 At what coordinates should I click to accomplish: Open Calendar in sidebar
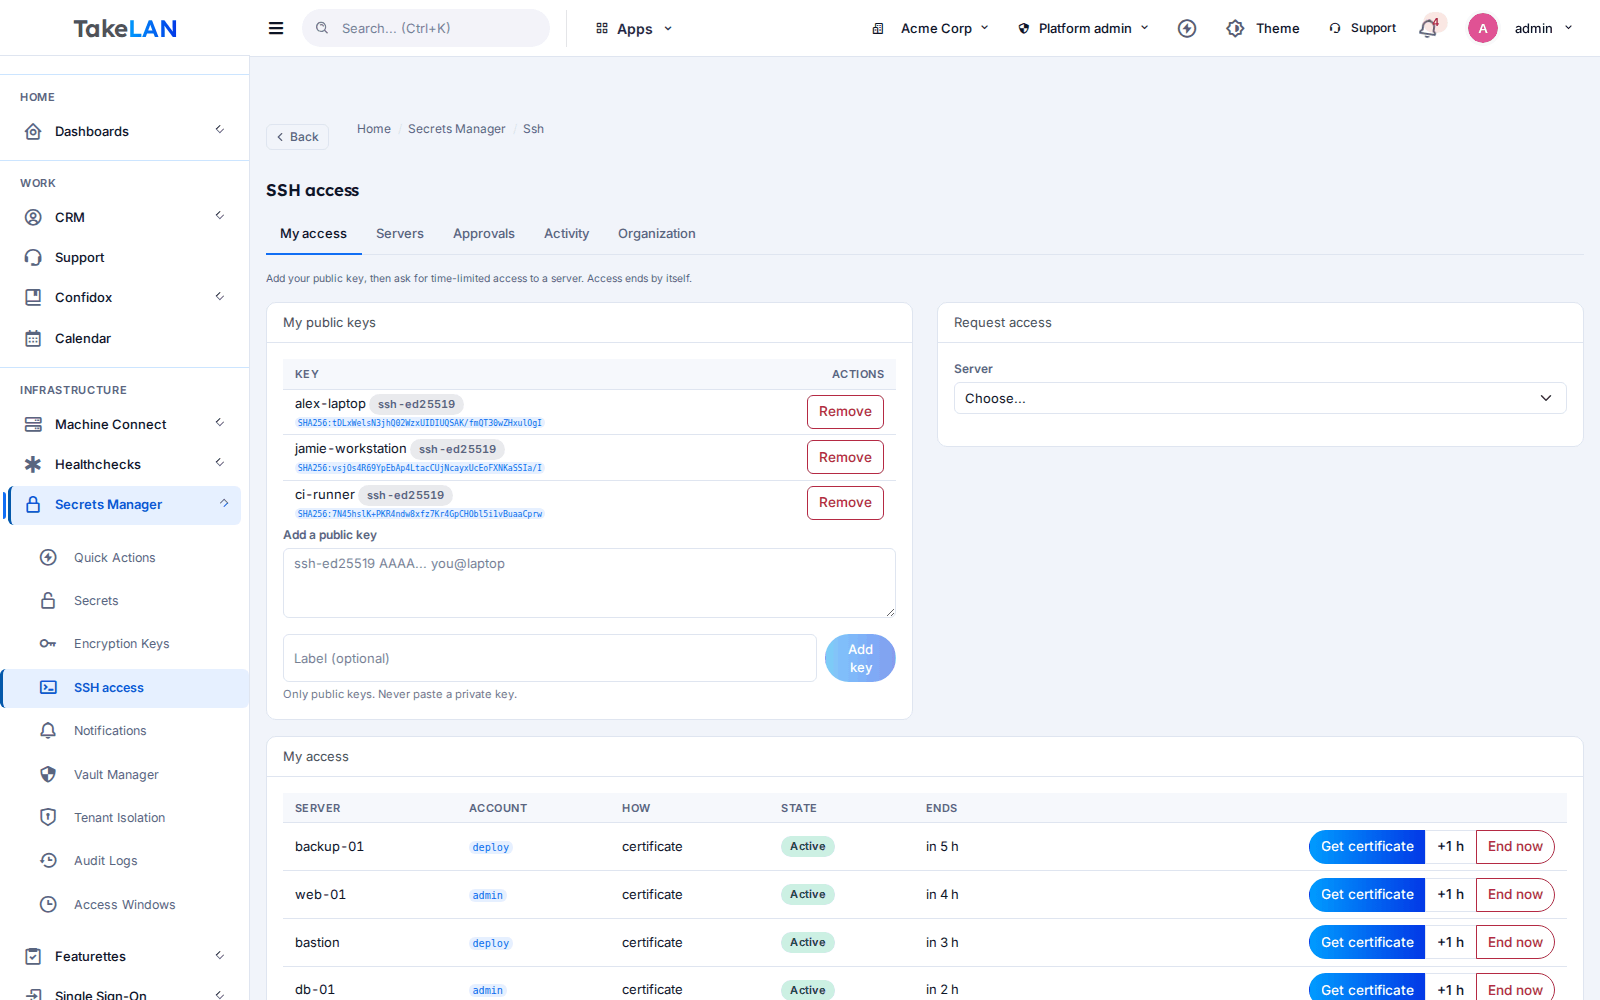click(x=83, y=338)
